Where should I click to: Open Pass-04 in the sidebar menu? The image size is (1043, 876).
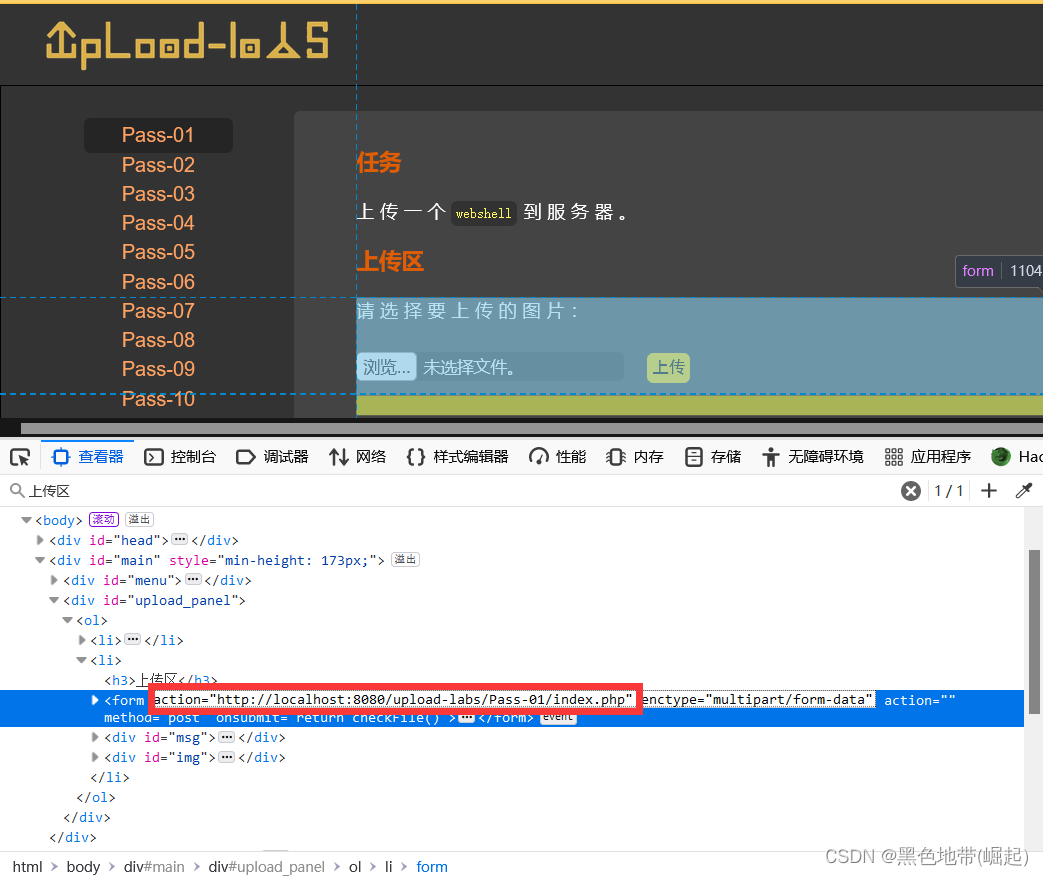coord(158,223)
